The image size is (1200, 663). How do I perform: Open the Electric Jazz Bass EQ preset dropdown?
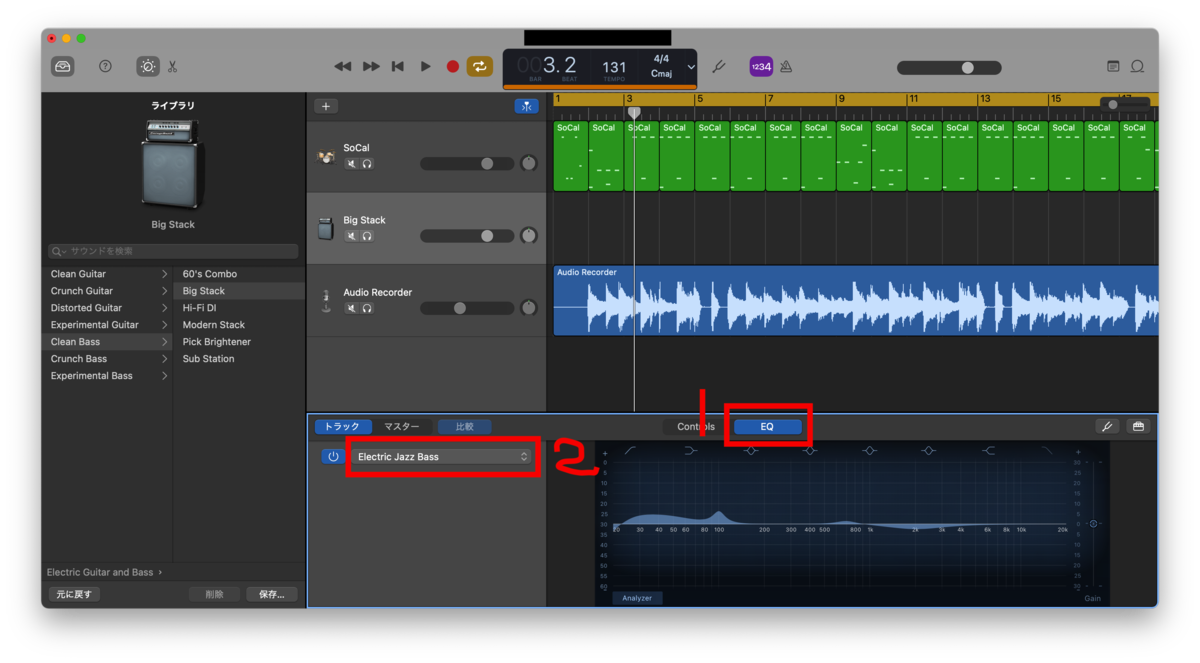click(442, 456)
